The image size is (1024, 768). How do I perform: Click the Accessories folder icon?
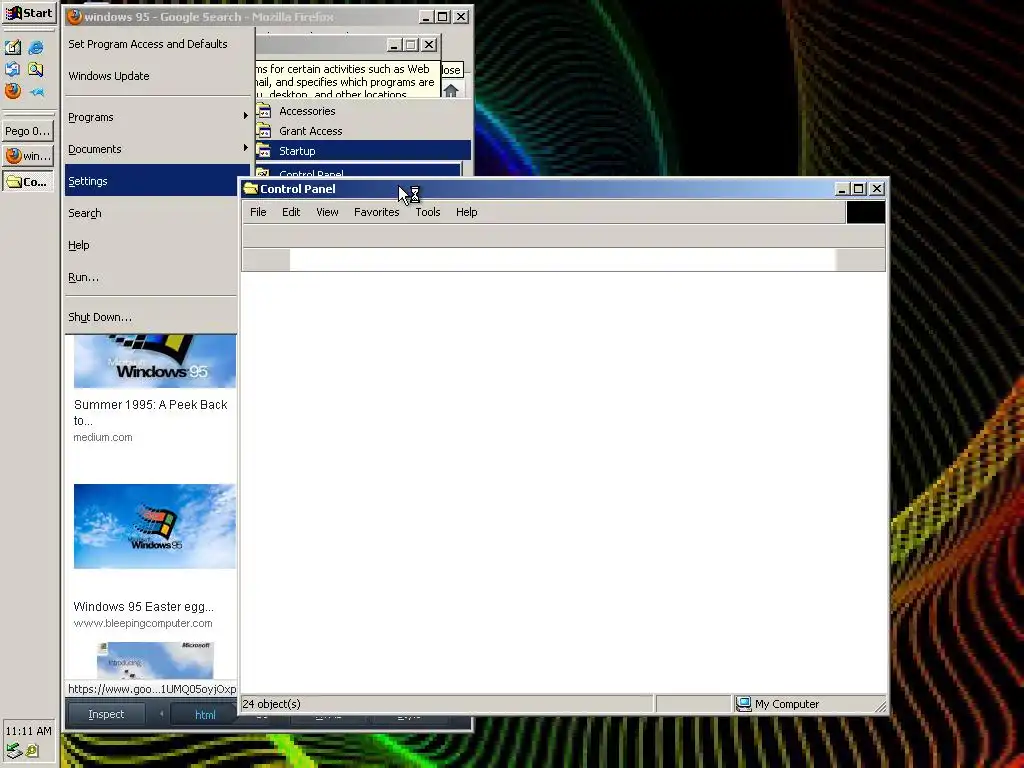264,110
